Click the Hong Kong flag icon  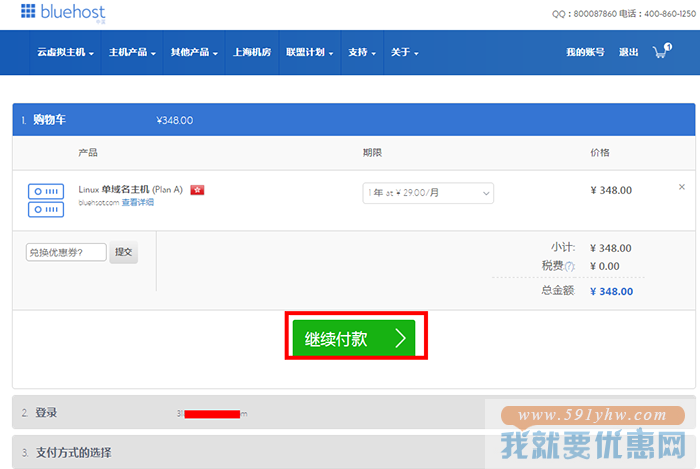197,190
